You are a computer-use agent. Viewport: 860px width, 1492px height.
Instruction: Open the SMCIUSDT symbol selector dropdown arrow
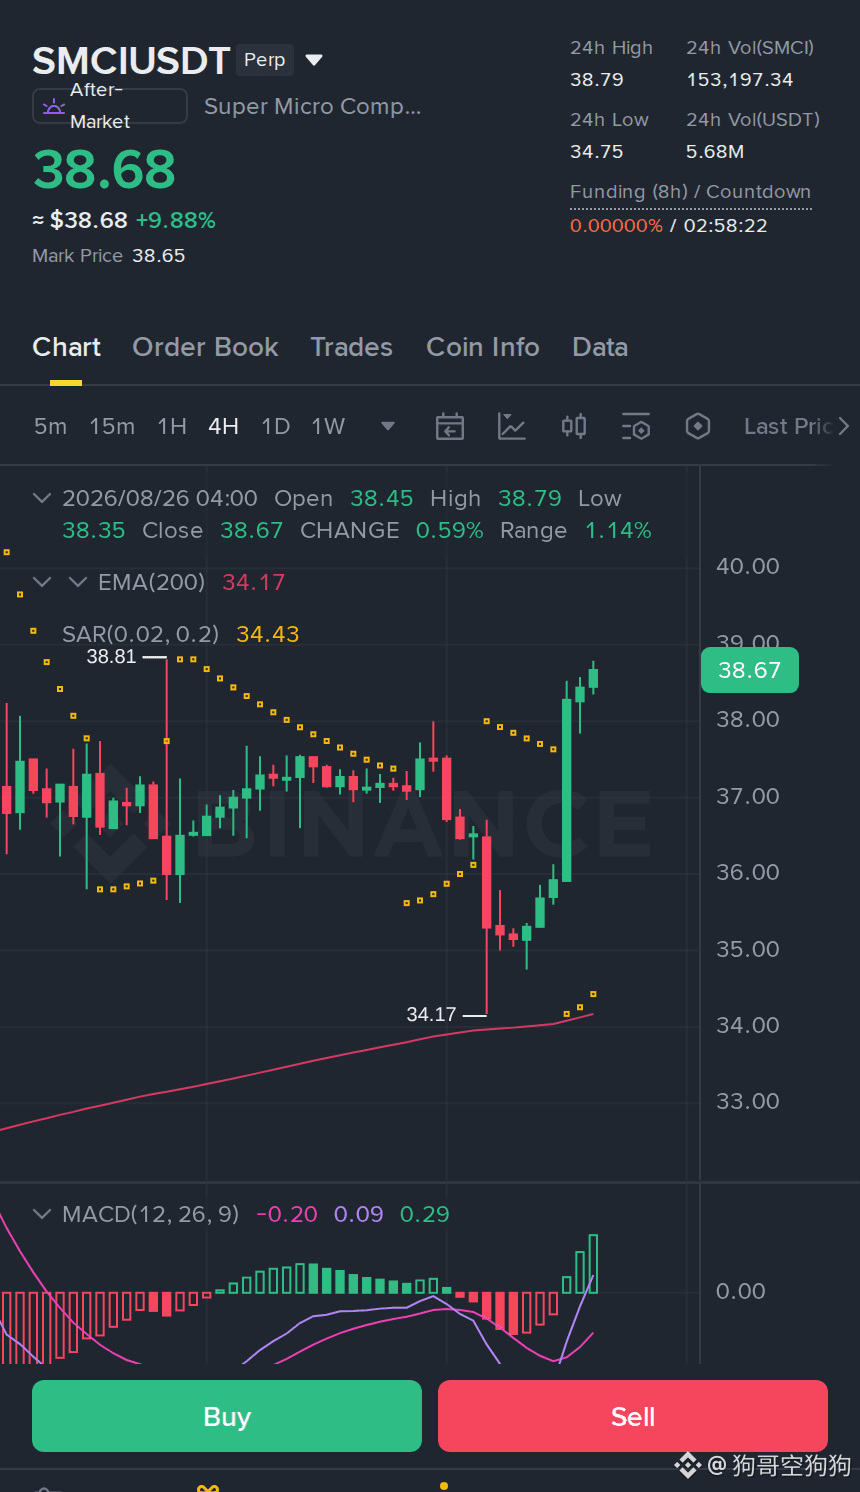point(314,60)
